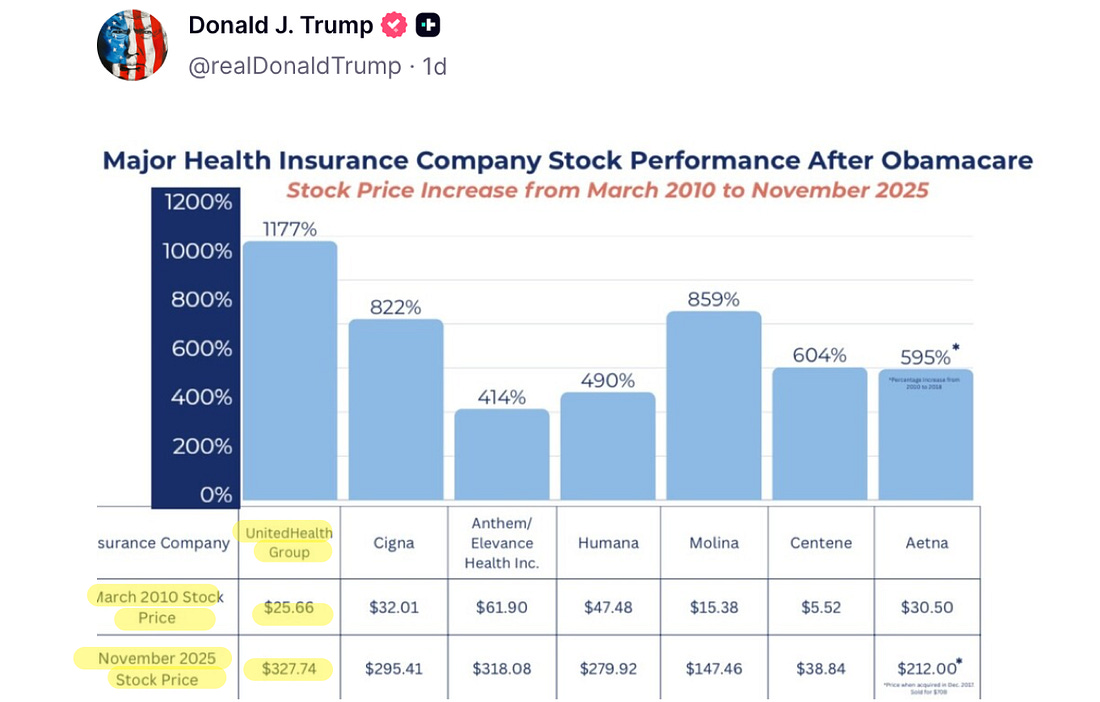Click the highlighted $25.66 stock price
Viewport: 1100px width, 702px height.
coord(292,607)
